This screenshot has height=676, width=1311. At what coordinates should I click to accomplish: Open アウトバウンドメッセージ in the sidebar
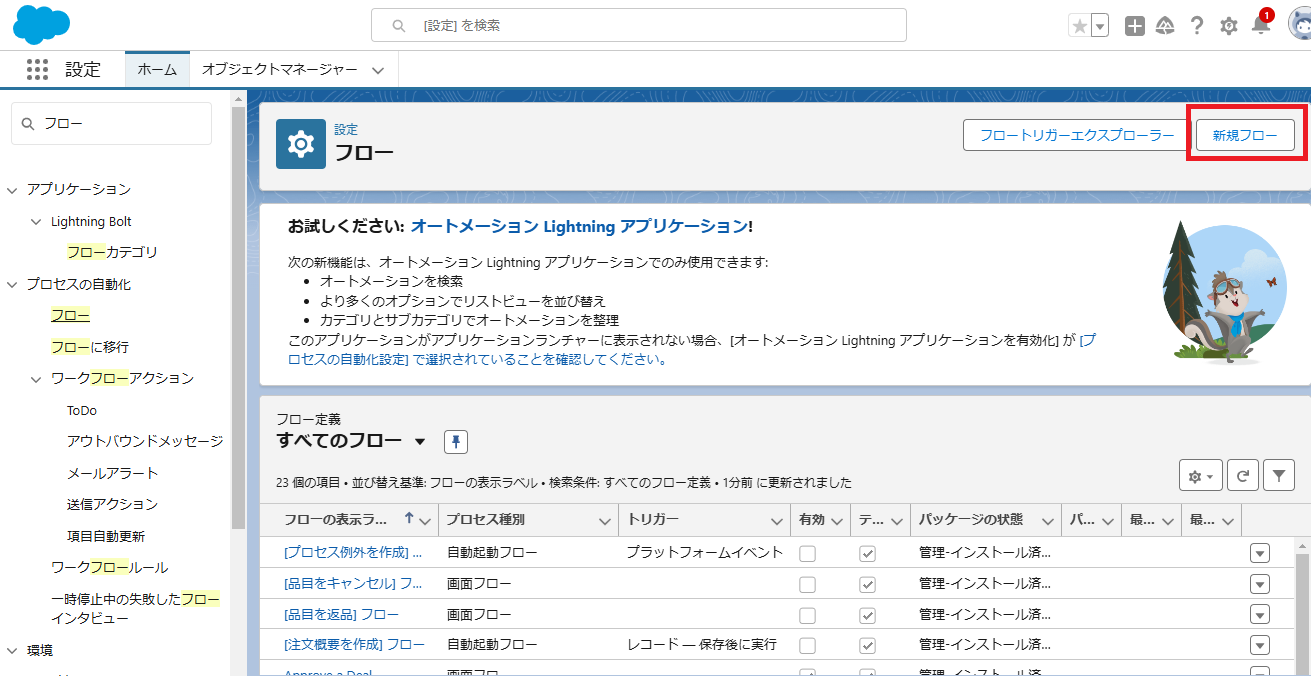145,441
